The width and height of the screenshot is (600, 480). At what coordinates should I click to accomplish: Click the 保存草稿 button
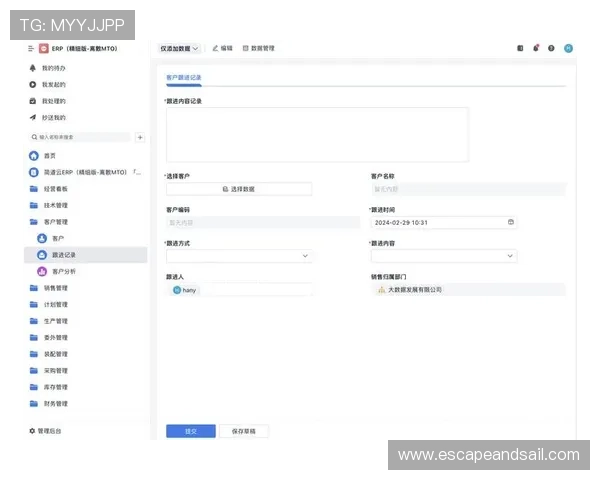click(244, 431)
